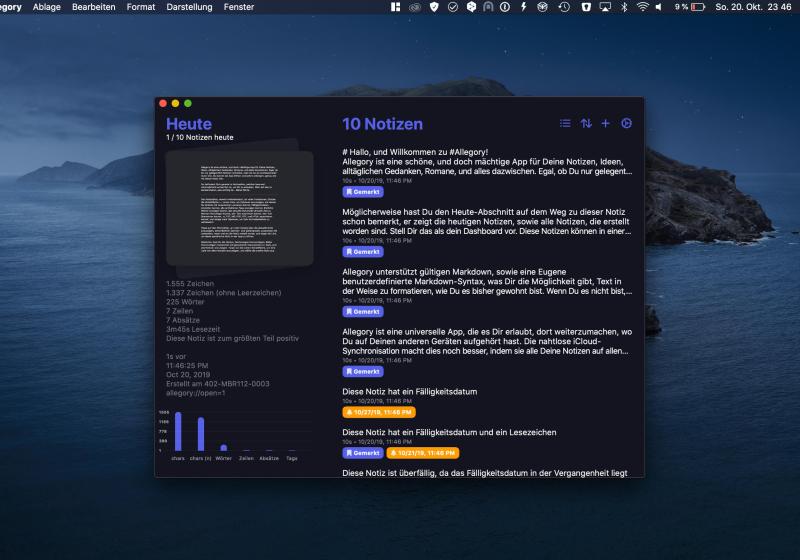Click the date and time in menu bar
Image resolution: width=800 pixels, height=560 pixels.
pyautogui.click(x=753, y=7)
